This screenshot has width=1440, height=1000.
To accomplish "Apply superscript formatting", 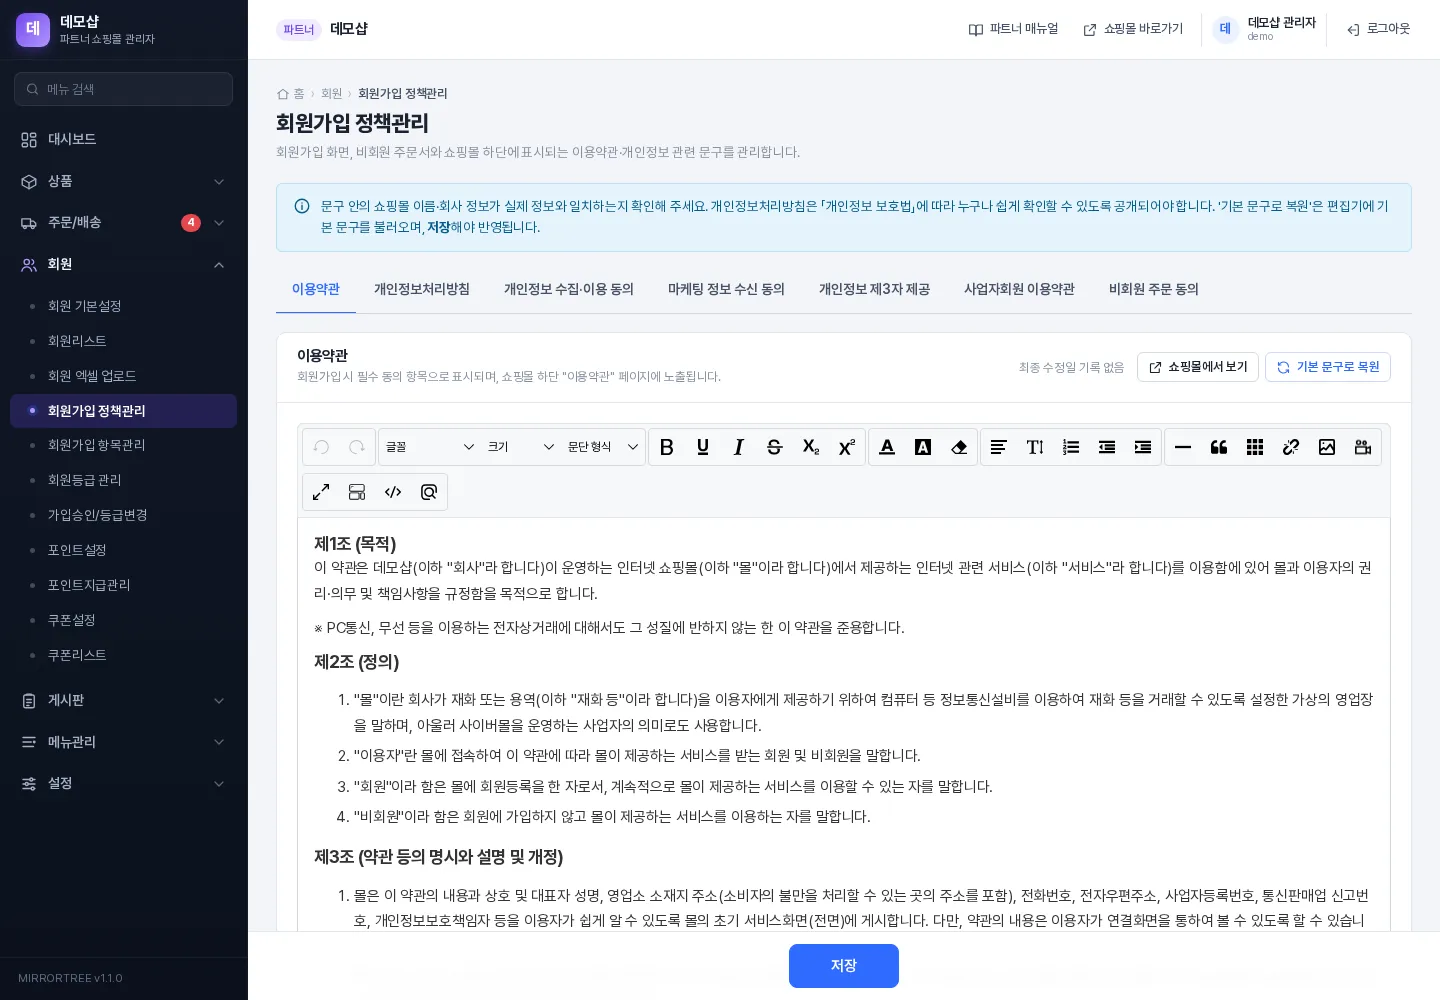I will click(x=847, y=447).
